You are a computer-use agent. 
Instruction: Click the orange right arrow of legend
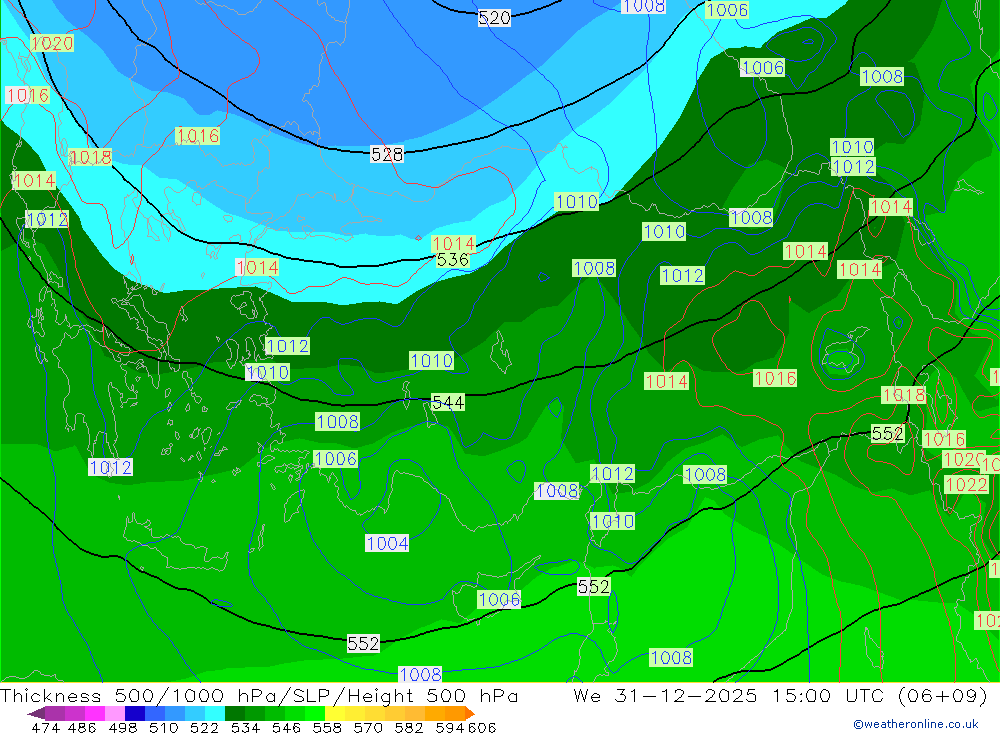(x=470, y=713)
